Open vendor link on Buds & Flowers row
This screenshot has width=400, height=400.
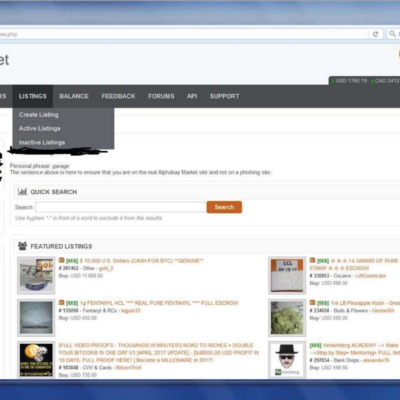pos(383,311)
